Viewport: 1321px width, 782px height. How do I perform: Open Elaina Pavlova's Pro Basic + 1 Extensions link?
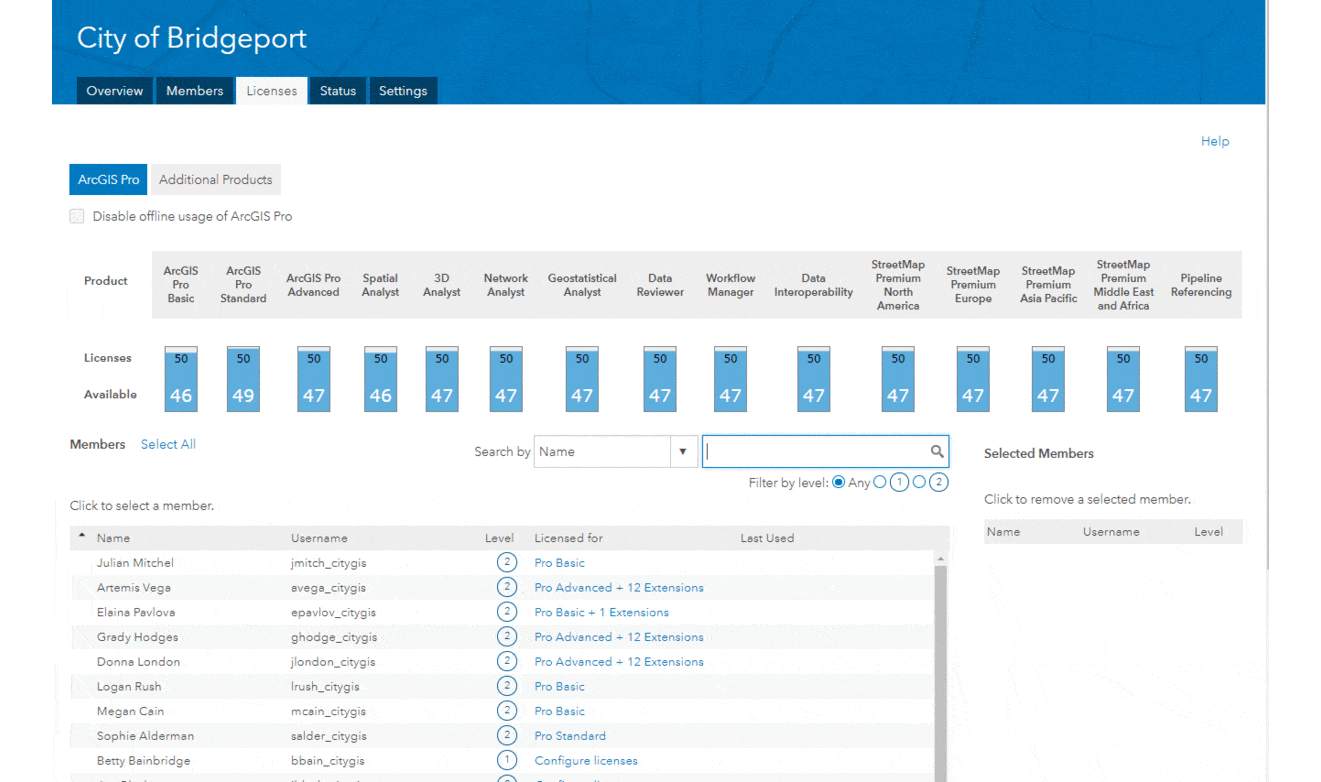pyautogui.click(x=602, y=612)
